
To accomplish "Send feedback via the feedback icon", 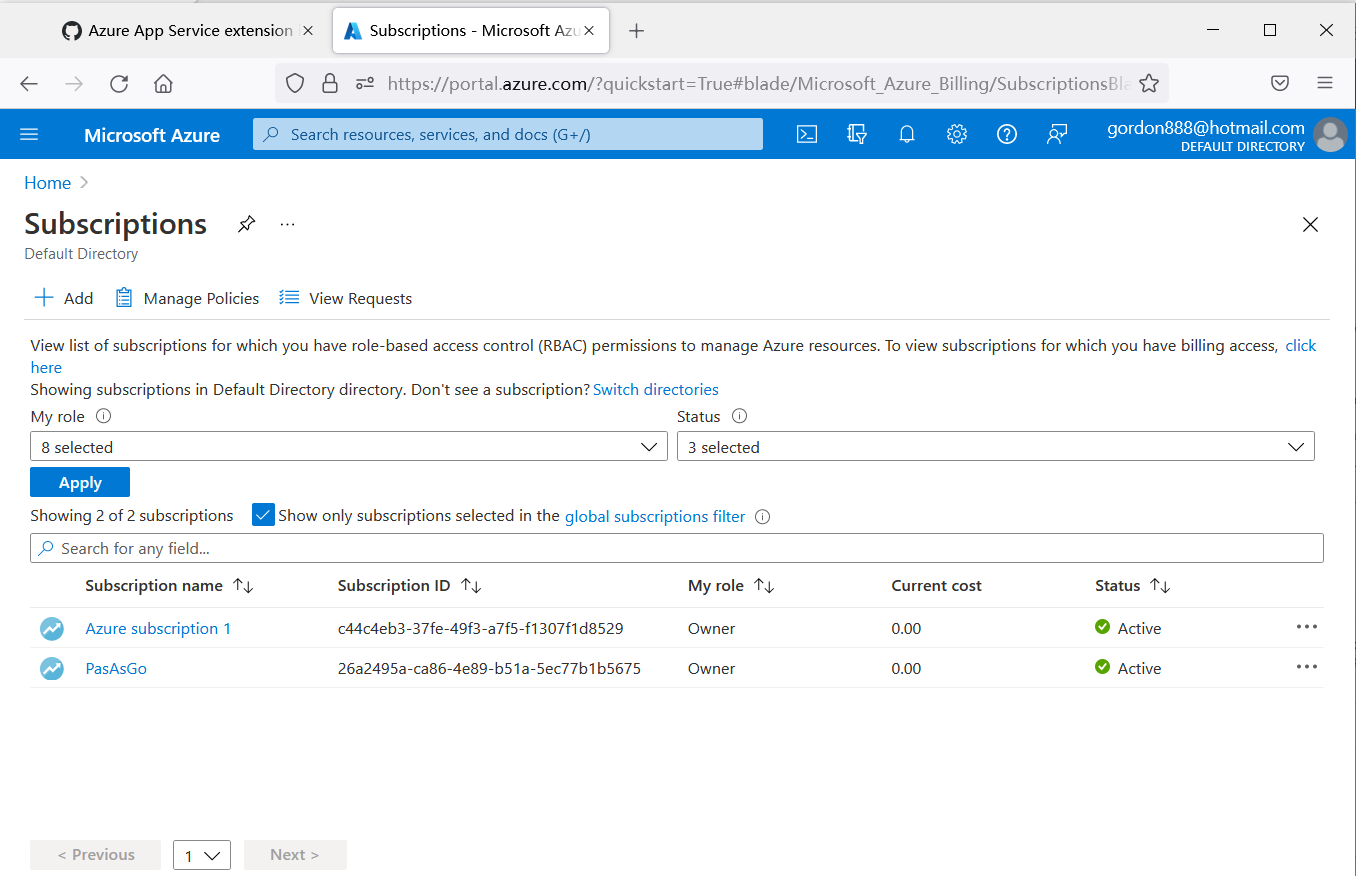I will (x=1057, y=133).
